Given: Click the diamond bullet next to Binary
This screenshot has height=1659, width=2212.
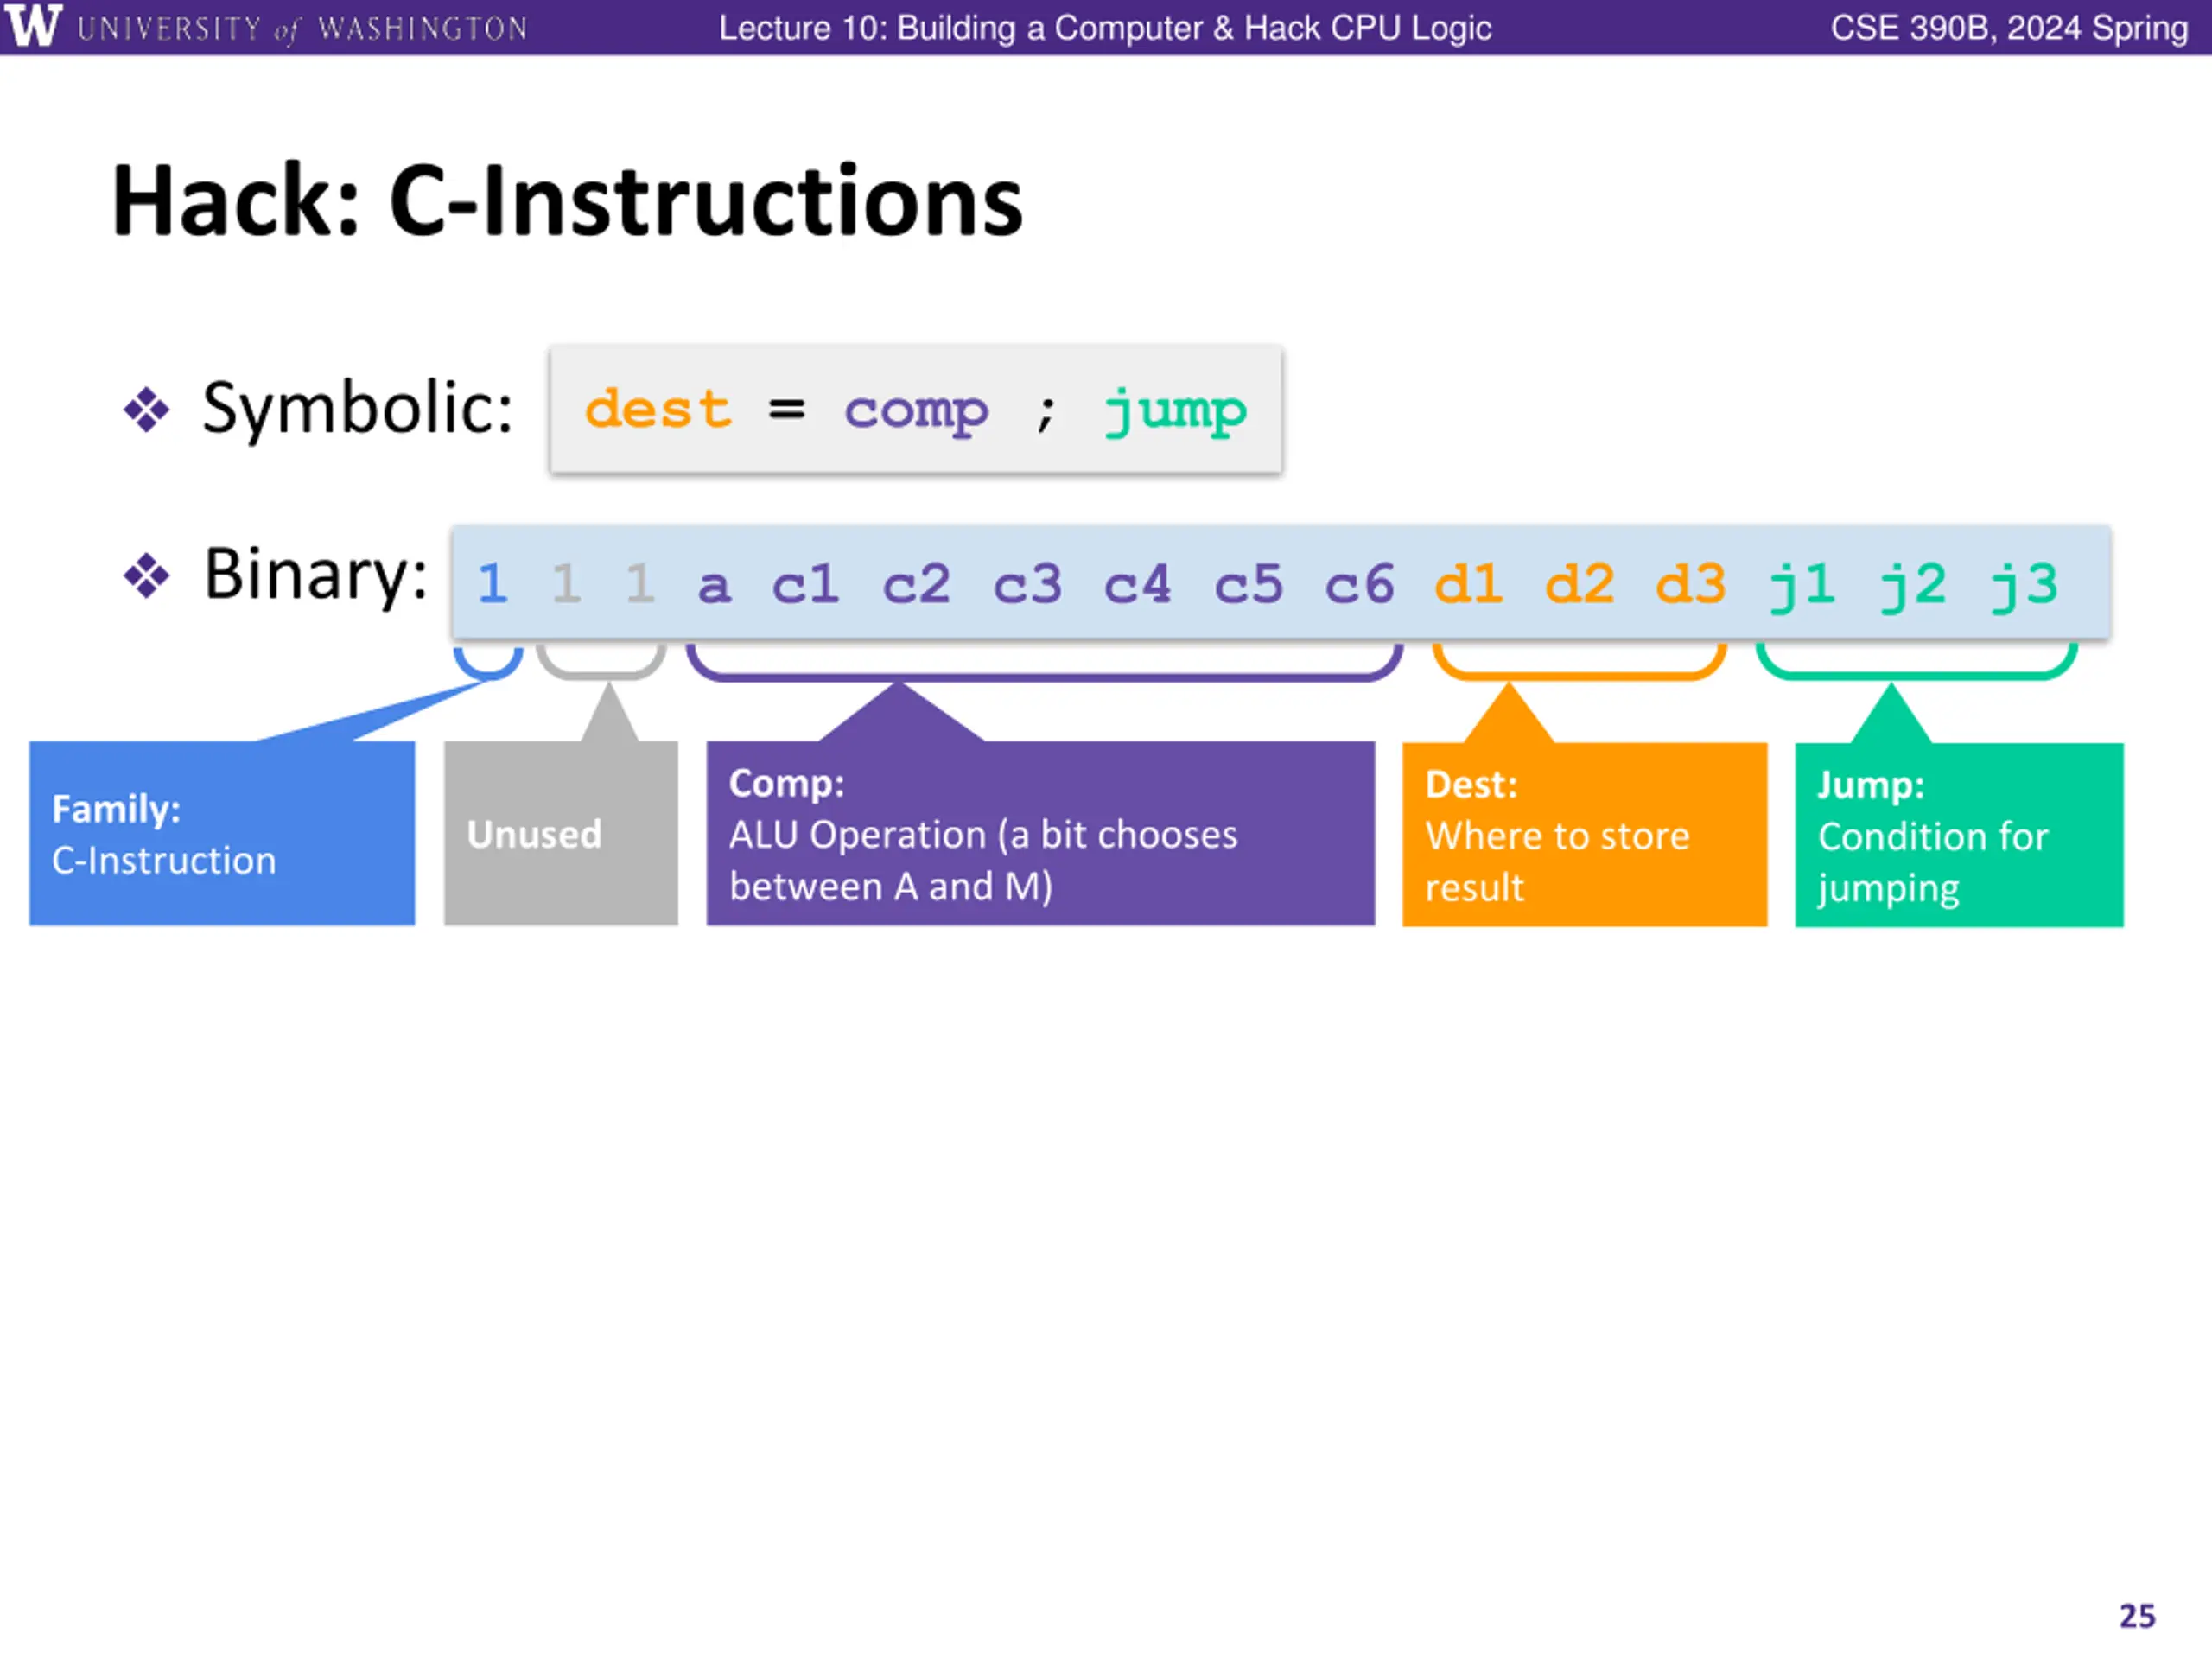Looking at the screenshot, I should 146,577.
